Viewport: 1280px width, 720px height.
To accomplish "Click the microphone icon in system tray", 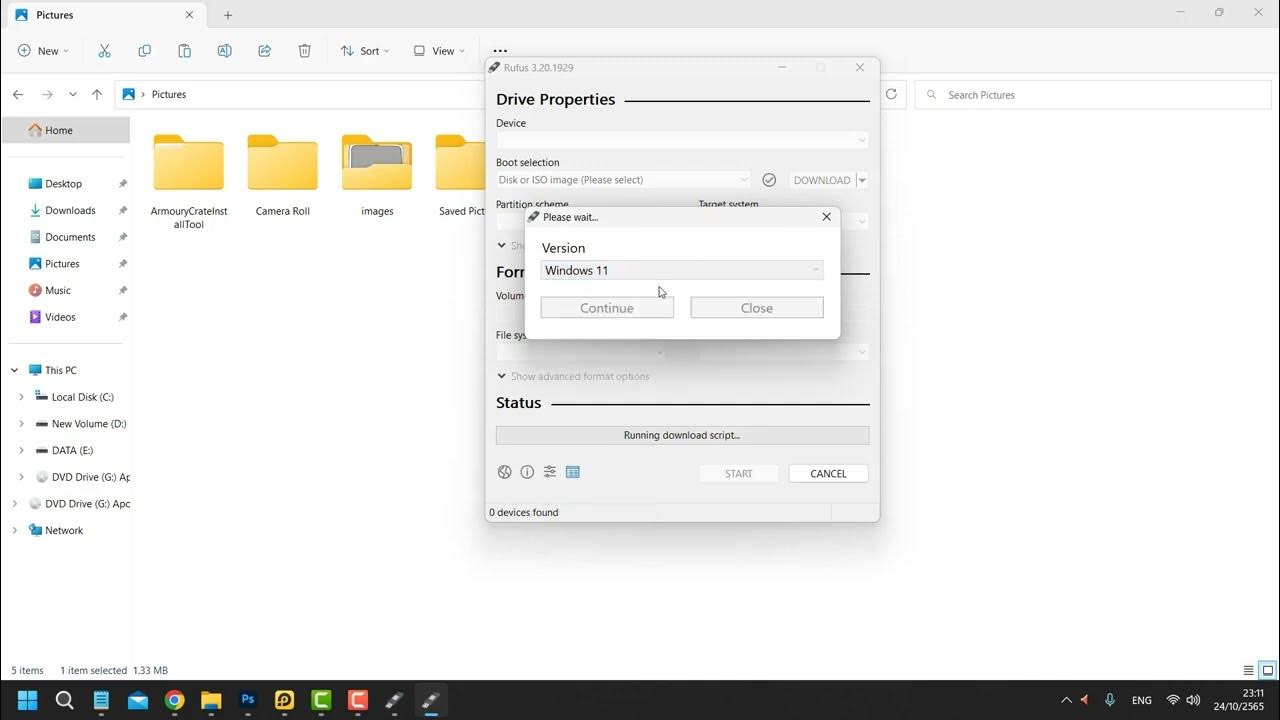I will click(1110, 700).
